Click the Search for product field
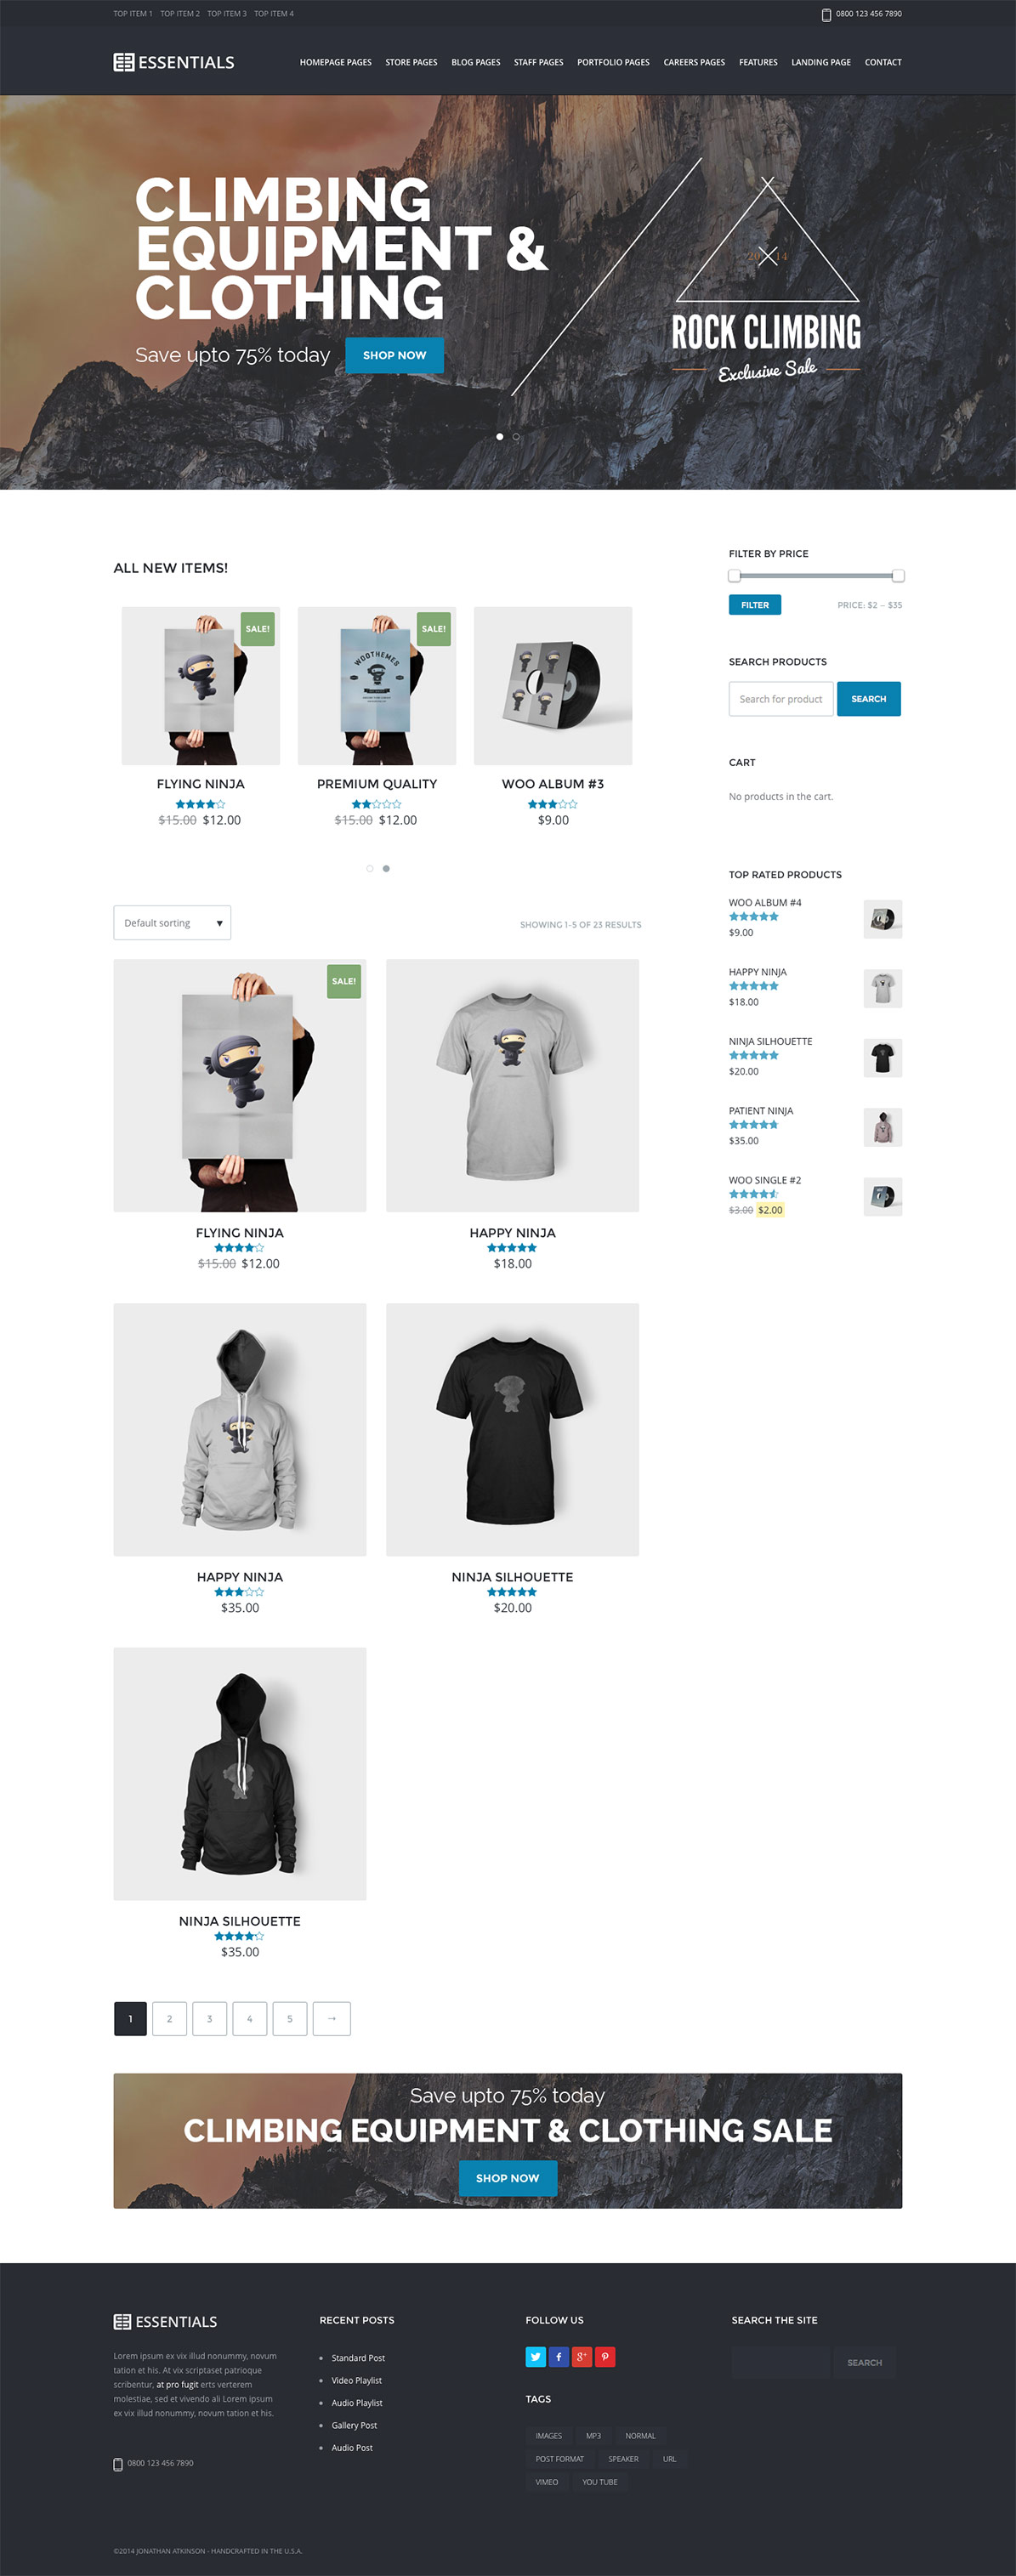The width and height of the screenshot is (1016, 2576). pyautogui.click(x=781, y=699)
